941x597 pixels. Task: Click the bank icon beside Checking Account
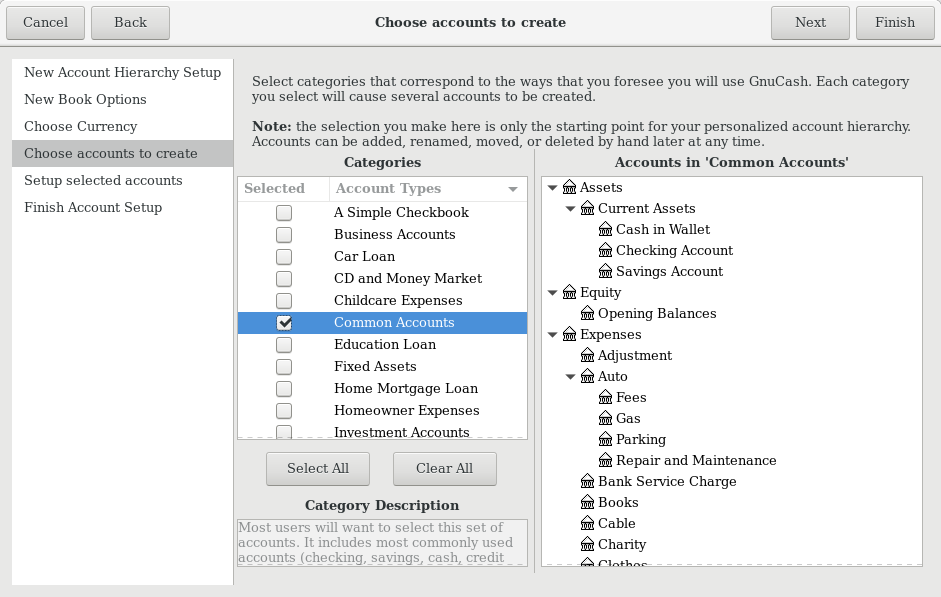tap(605, 250)
